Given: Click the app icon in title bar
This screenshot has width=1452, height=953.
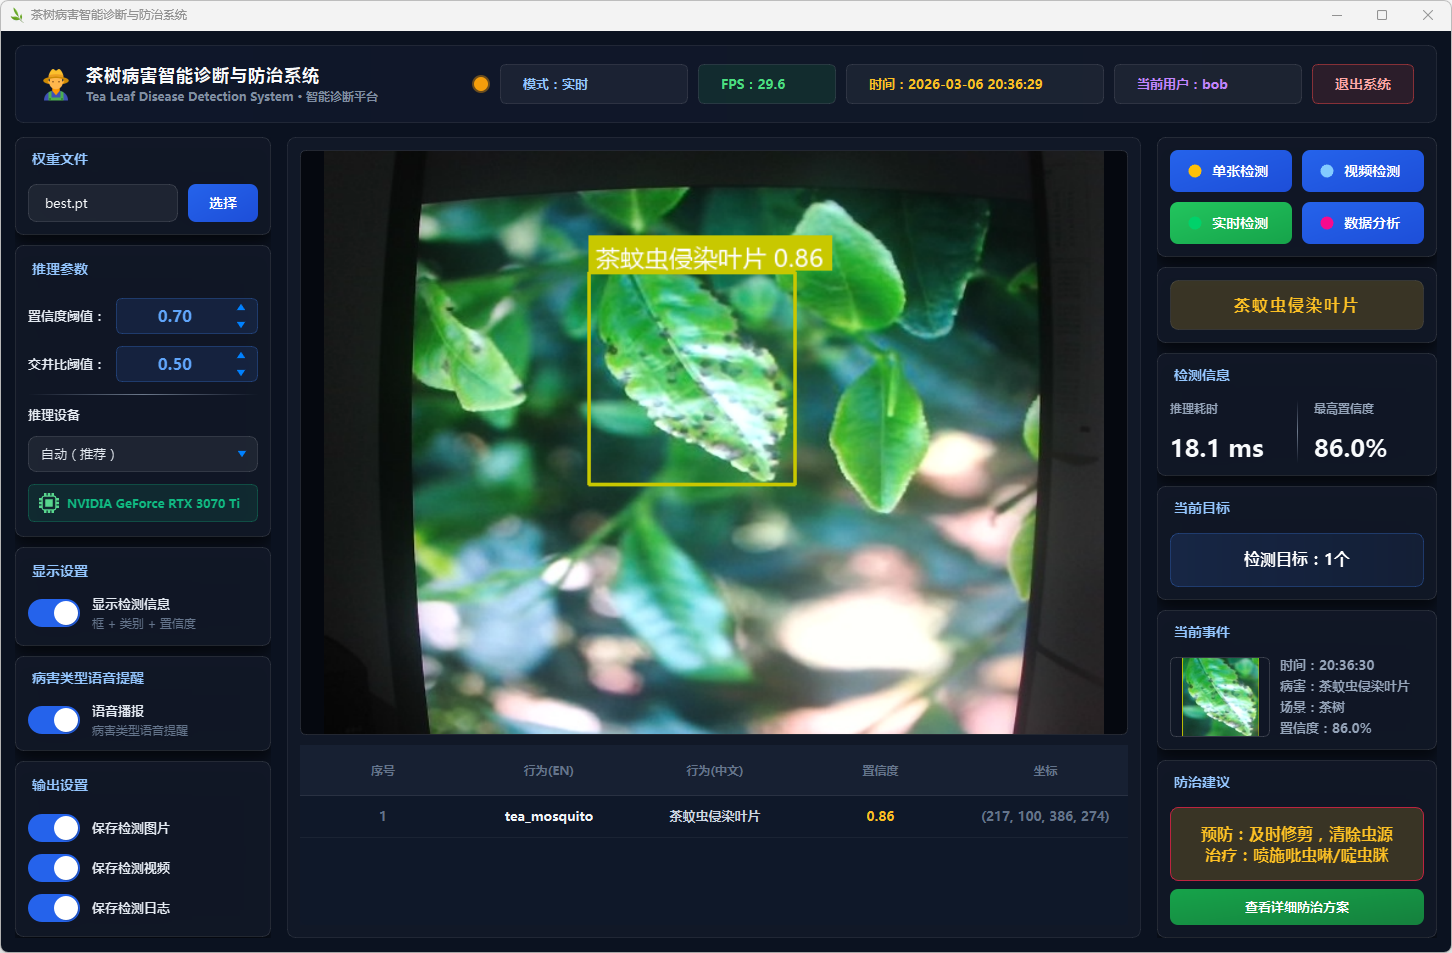Looking at the screenshot, I should point(16,15).
